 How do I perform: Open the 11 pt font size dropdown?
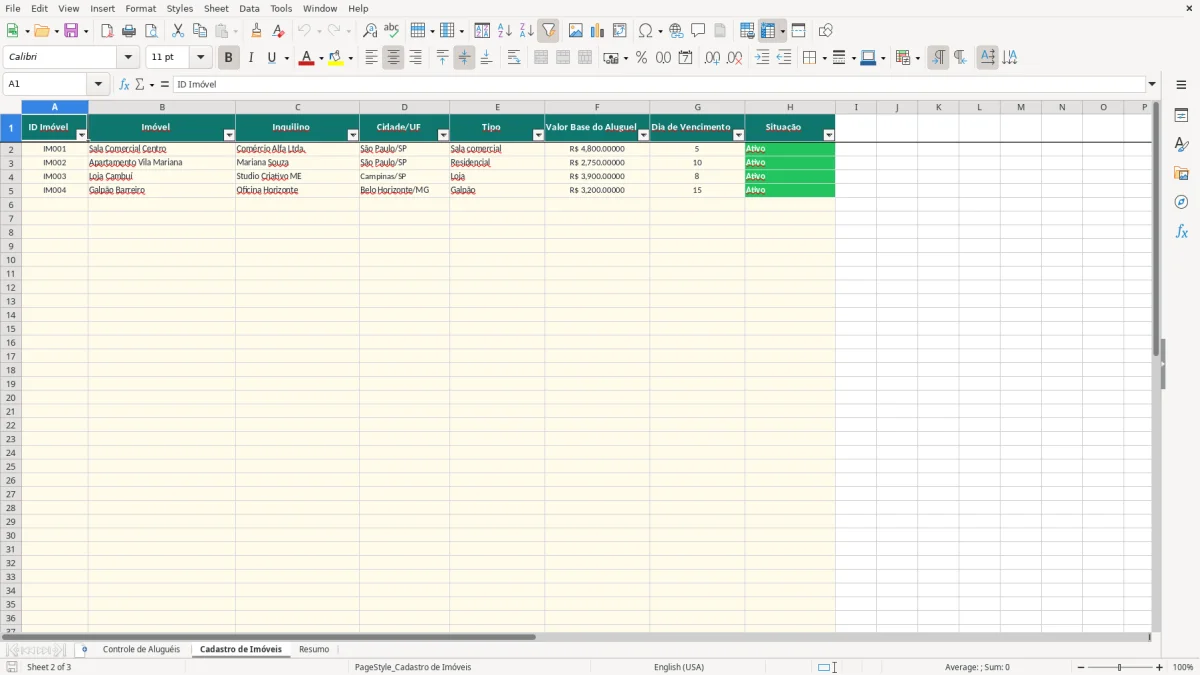200,58
